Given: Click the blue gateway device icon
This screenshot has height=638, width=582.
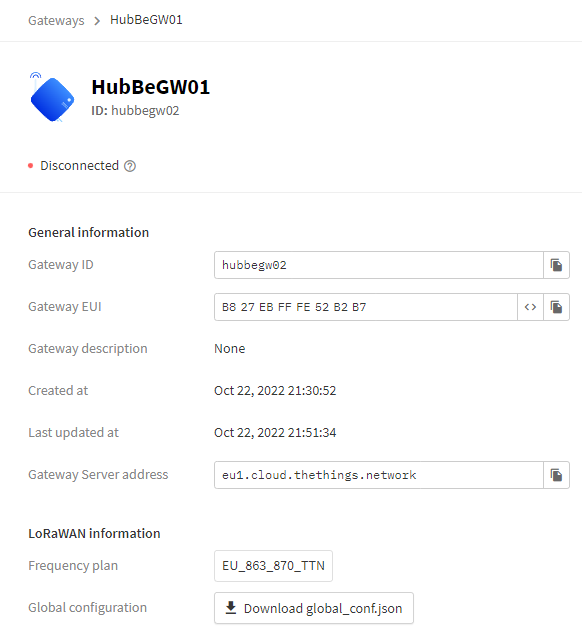Looking at the screenshot, I should coord(52,98).
